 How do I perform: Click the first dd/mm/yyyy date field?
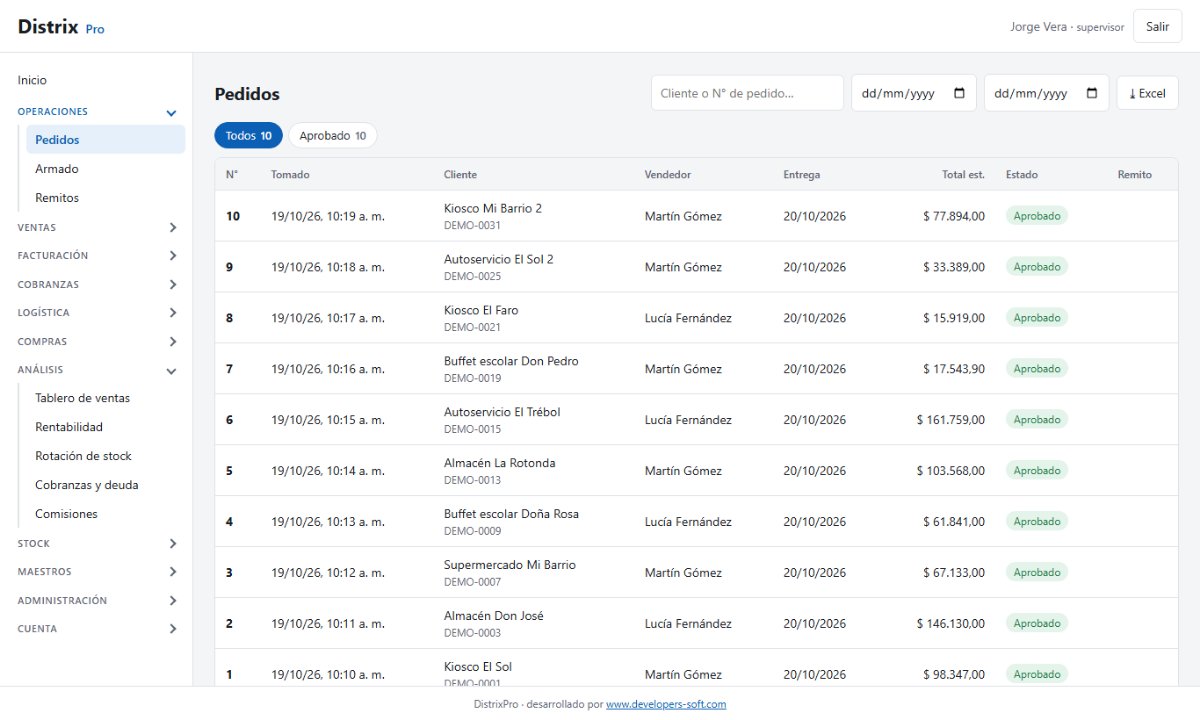coord(914,93)
